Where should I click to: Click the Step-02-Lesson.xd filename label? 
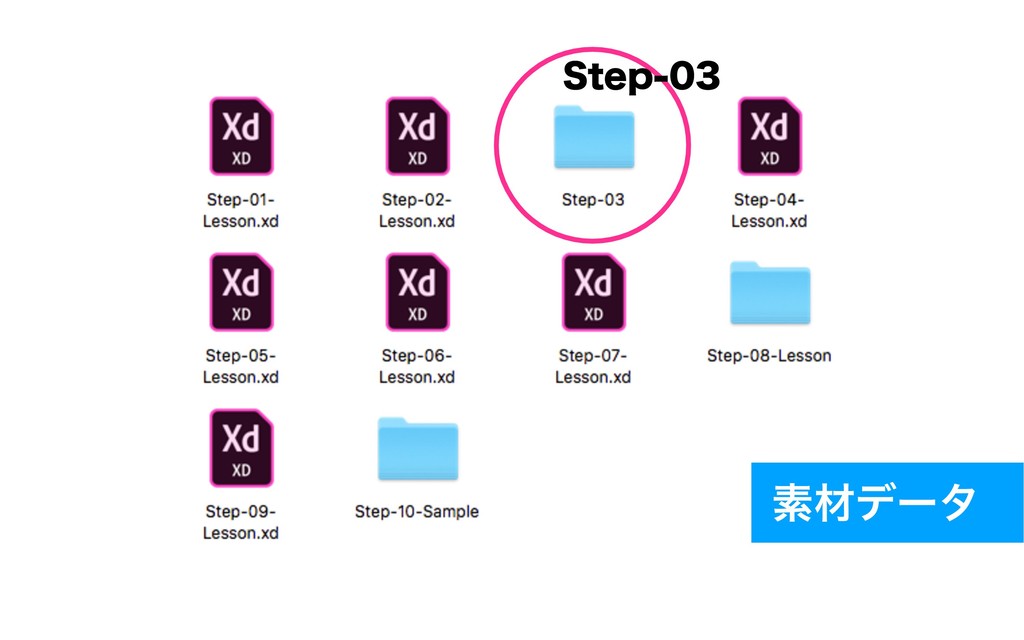click(417, 210)
